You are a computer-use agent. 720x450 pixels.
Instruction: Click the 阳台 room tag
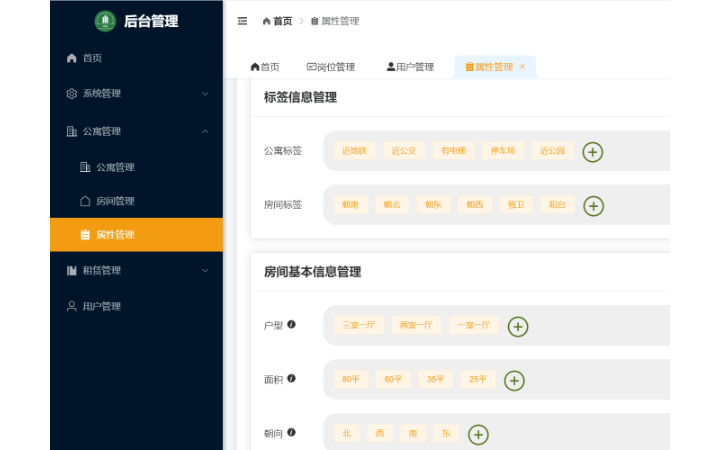tap(557, 205)
